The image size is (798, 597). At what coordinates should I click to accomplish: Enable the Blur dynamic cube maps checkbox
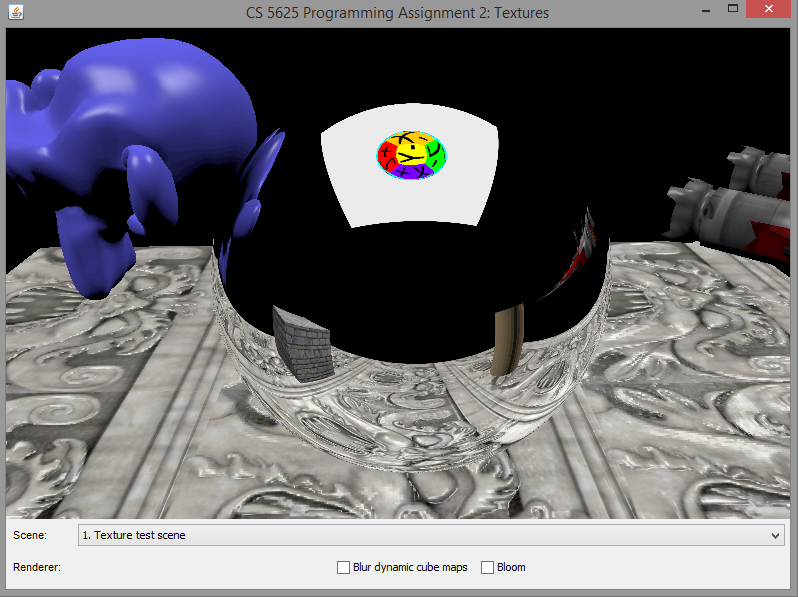click(344, 568)
